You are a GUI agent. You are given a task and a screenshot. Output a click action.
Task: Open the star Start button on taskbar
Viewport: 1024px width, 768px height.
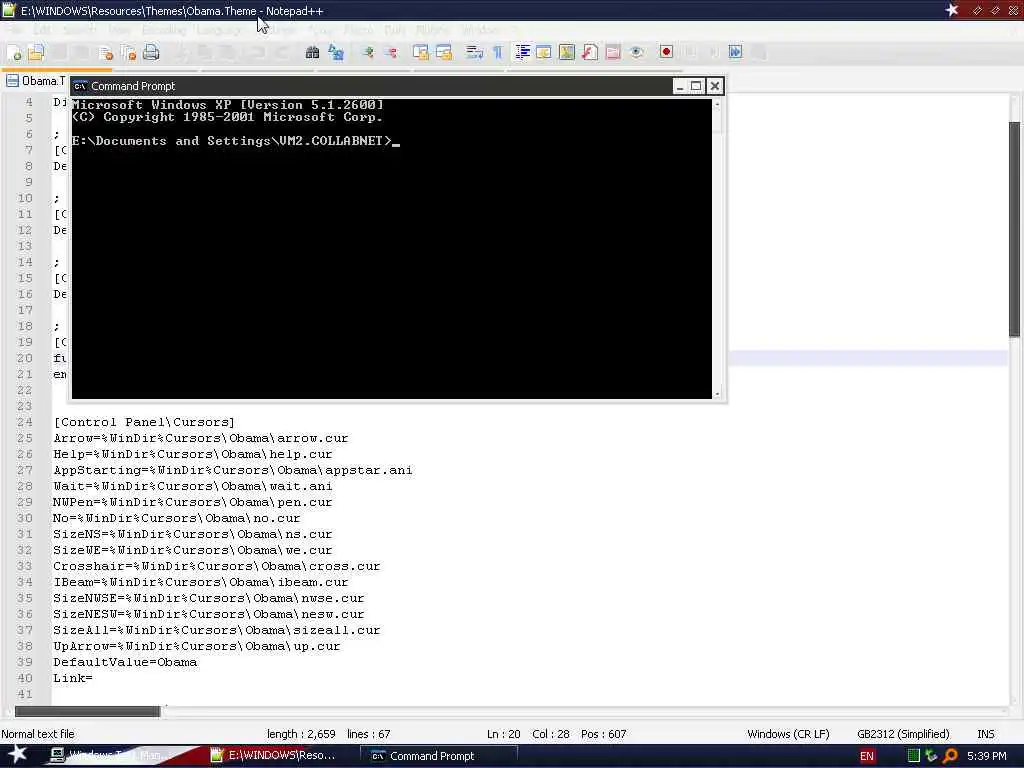16,755
